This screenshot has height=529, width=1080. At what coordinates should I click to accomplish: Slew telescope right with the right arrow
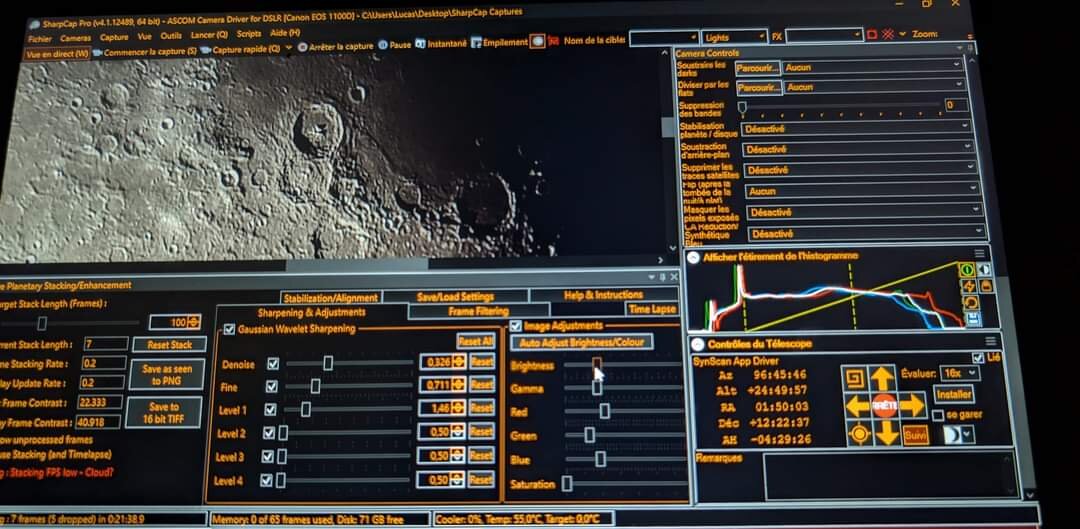(x=913, y=405)
